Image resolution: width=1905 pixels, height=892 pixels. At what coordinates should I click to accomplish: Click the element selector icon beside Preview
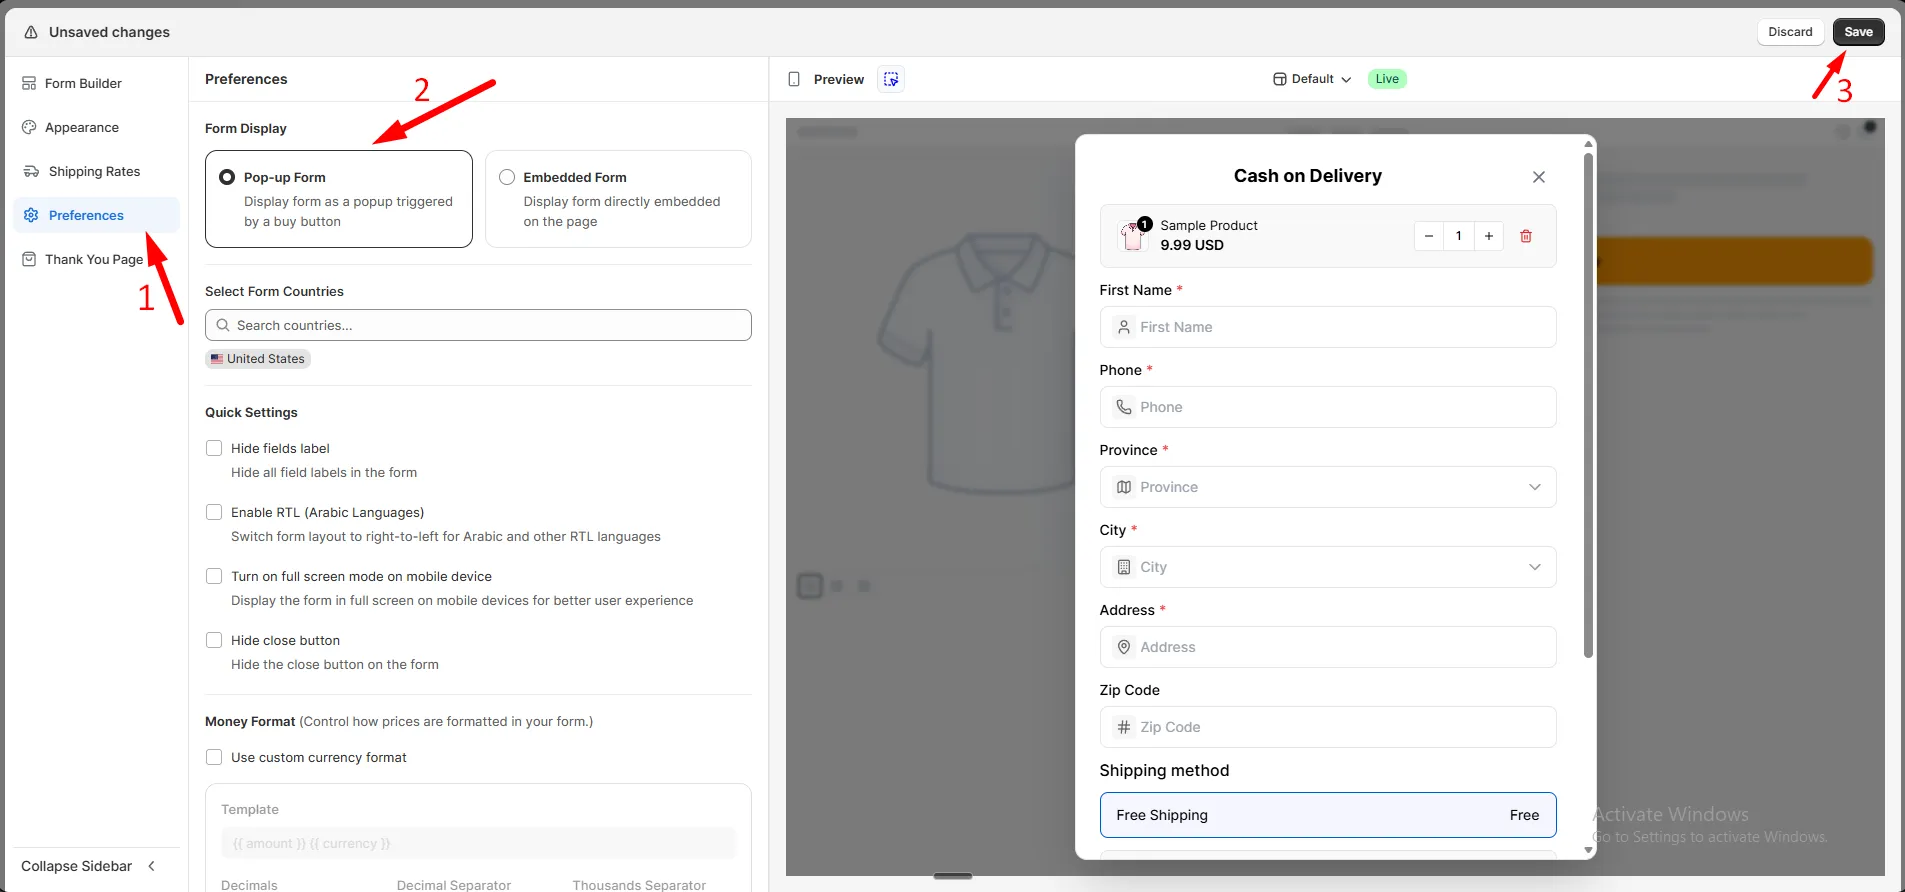(x=891, y=79)
